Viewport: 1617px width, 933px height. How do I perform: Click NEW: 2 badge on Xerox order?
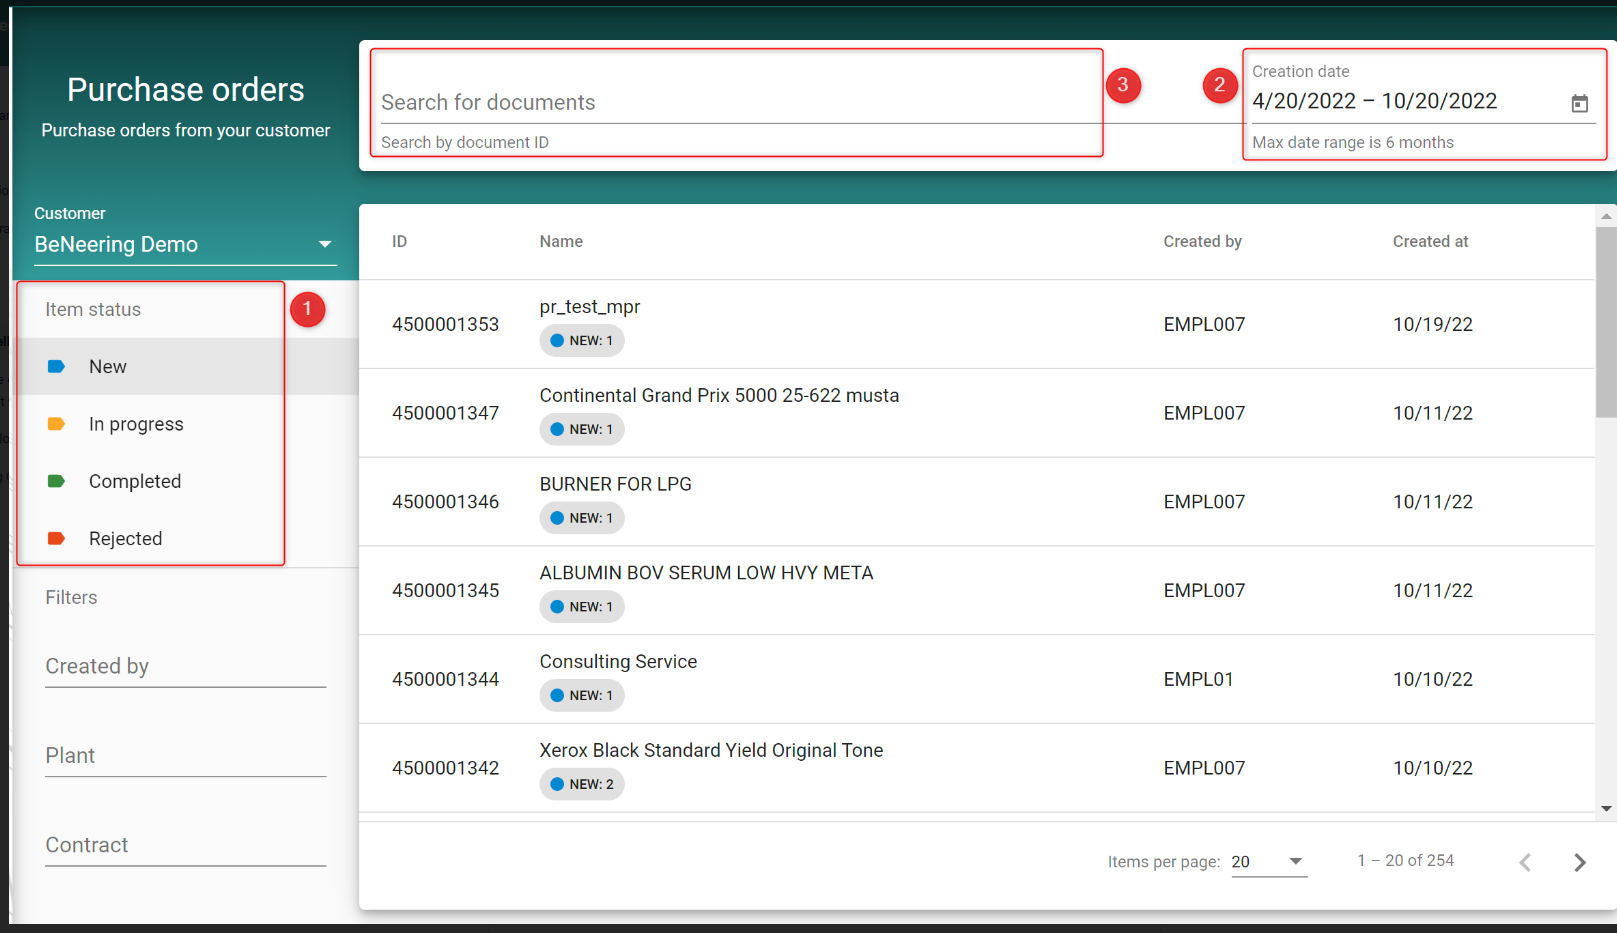click(582, 785)
